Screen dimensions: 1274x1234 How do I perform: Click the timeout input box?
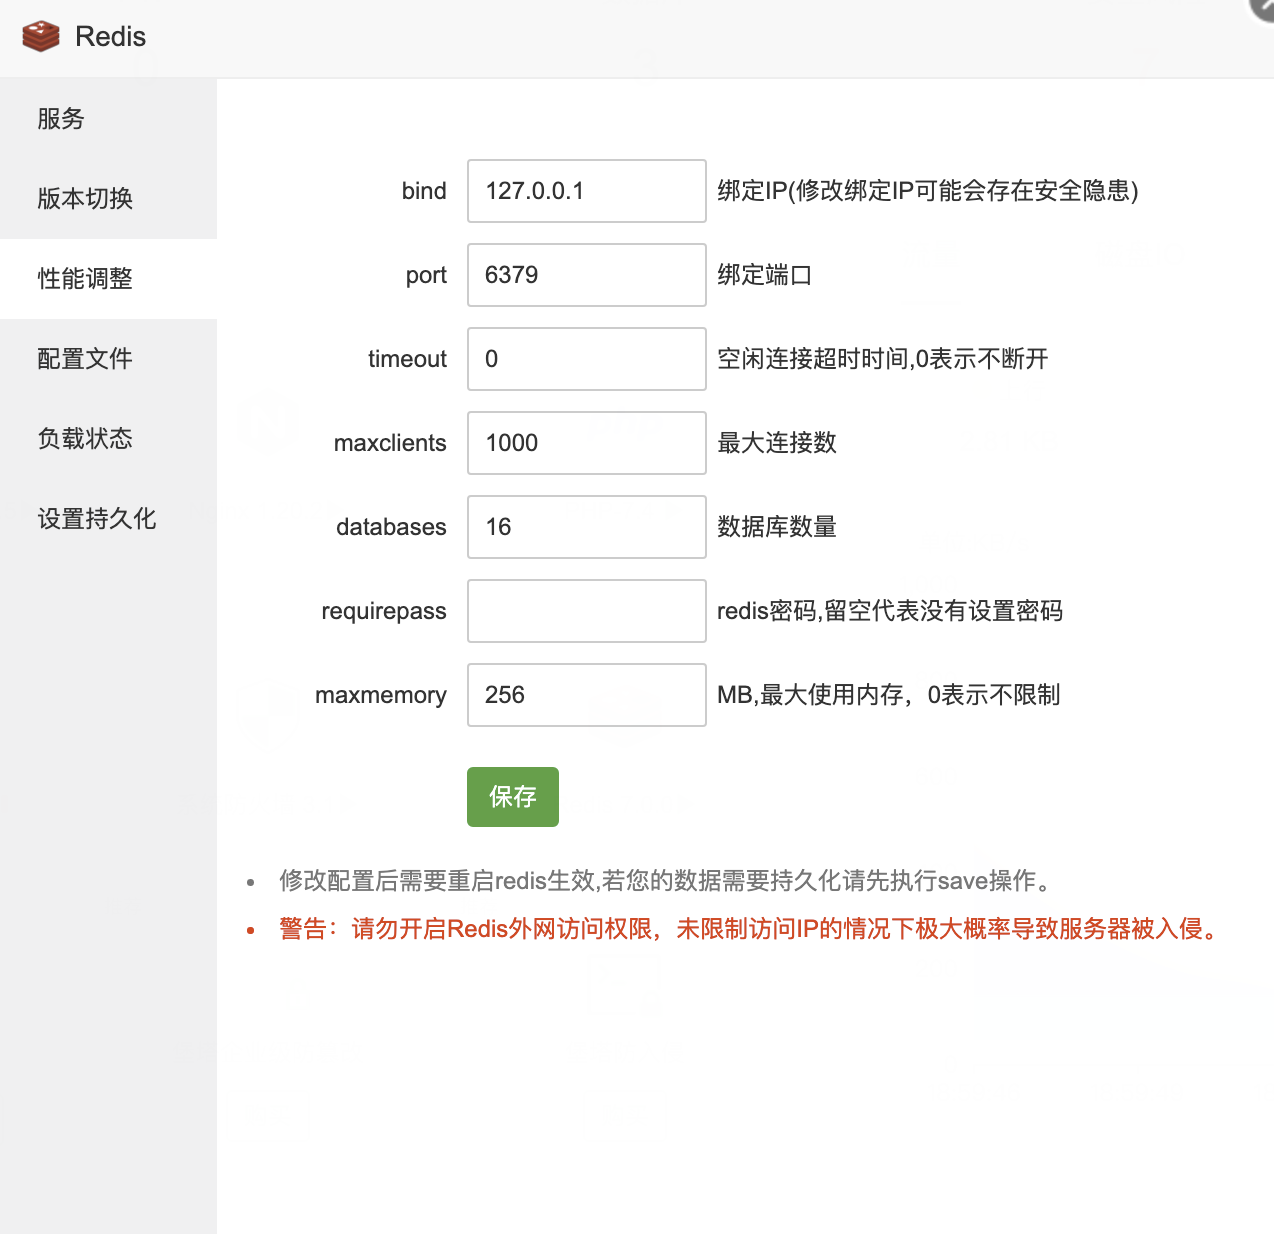586,359
